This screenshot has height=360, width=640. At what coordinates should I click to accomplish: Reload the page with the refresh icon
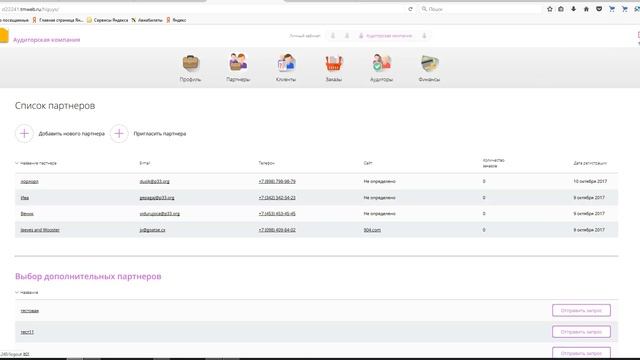point(410,9)
